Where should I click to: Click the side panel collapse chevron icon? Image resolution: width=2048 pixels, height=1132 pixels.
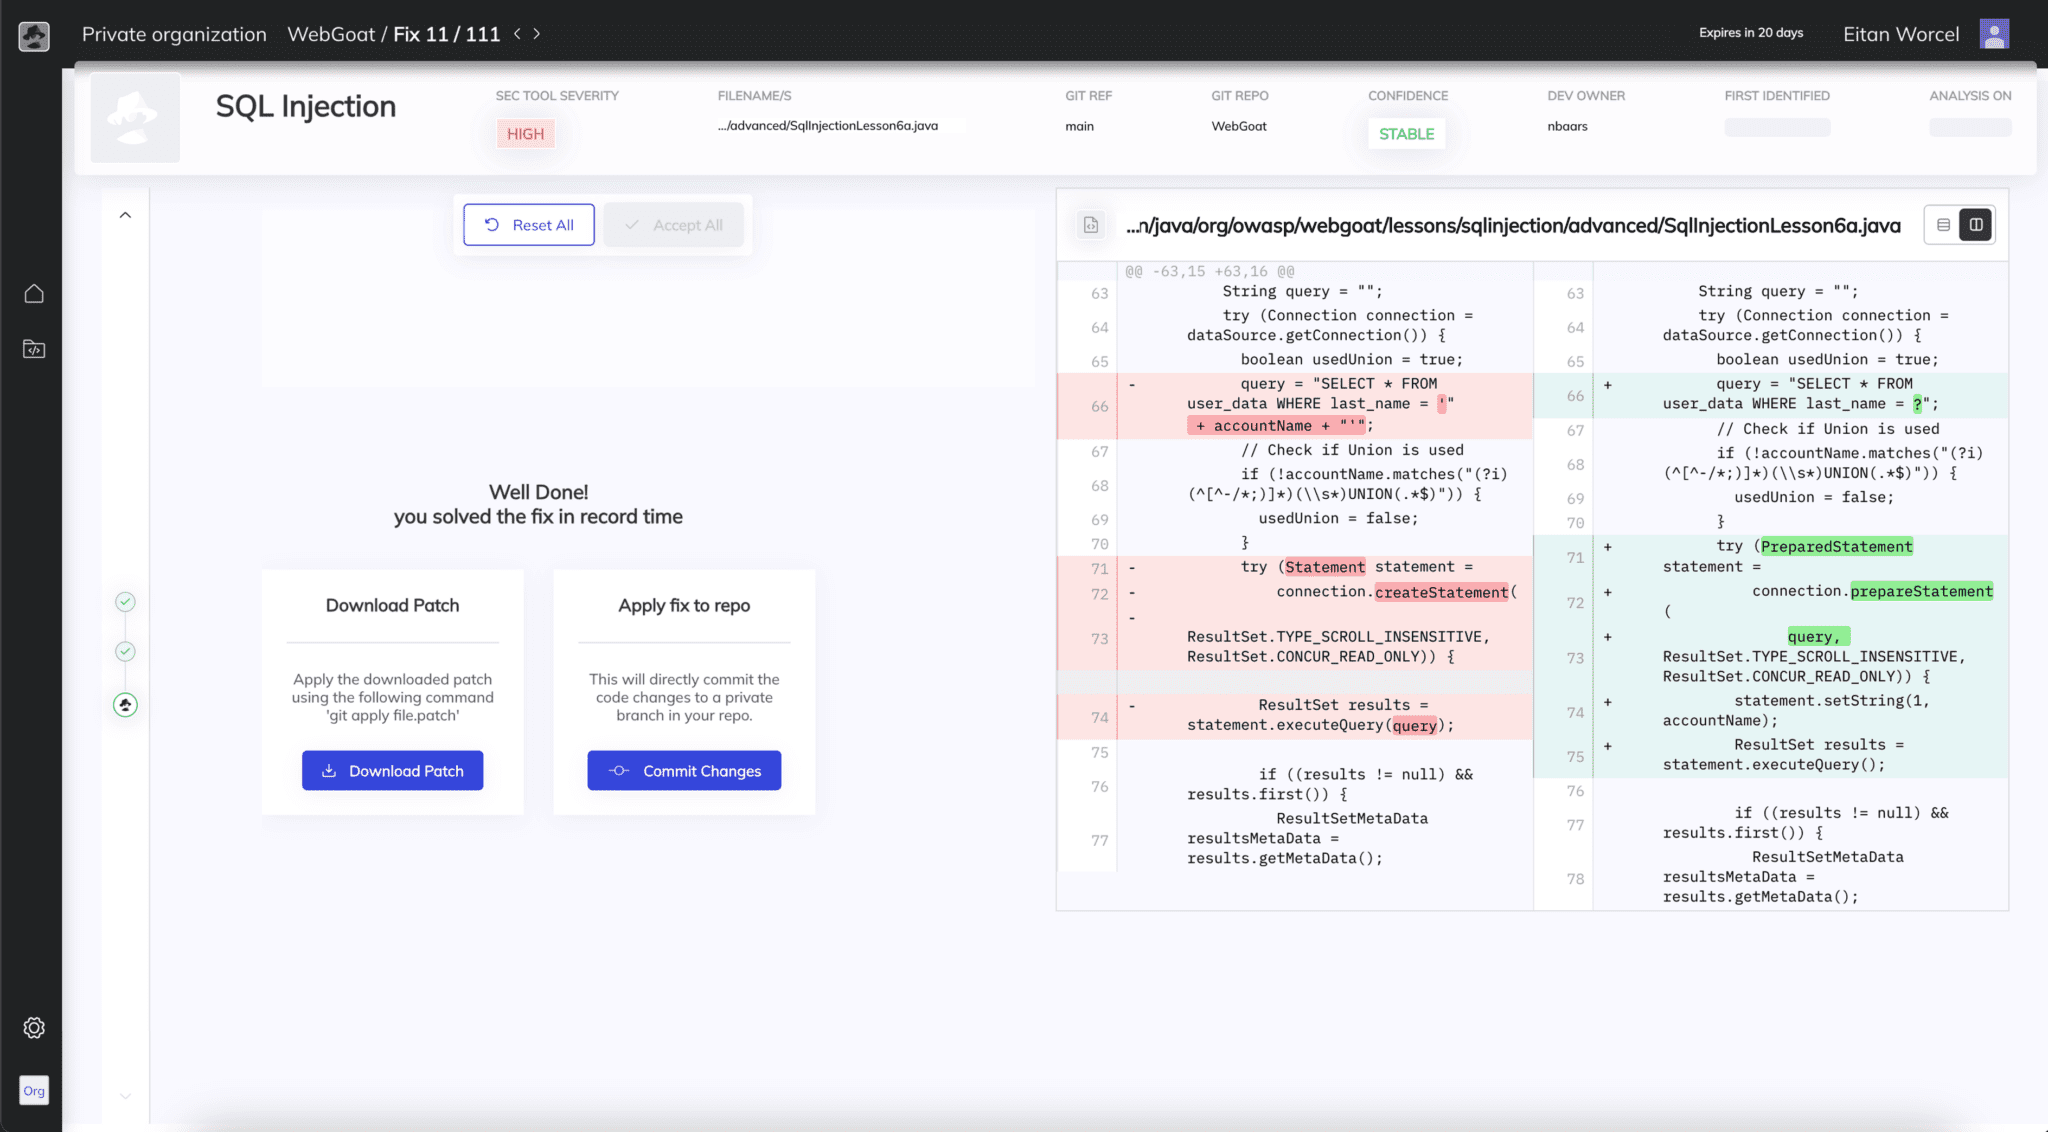point(125,215)
